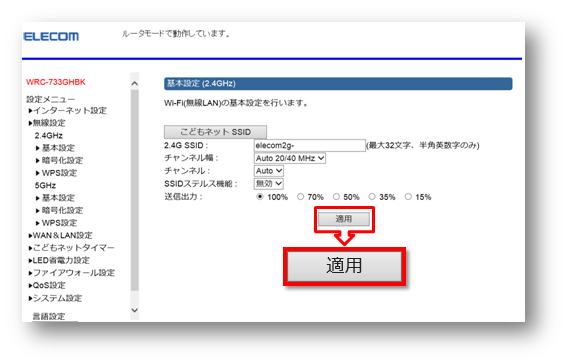
Task: Expand the LED省電力設定 menu
Action: [59, 260]
